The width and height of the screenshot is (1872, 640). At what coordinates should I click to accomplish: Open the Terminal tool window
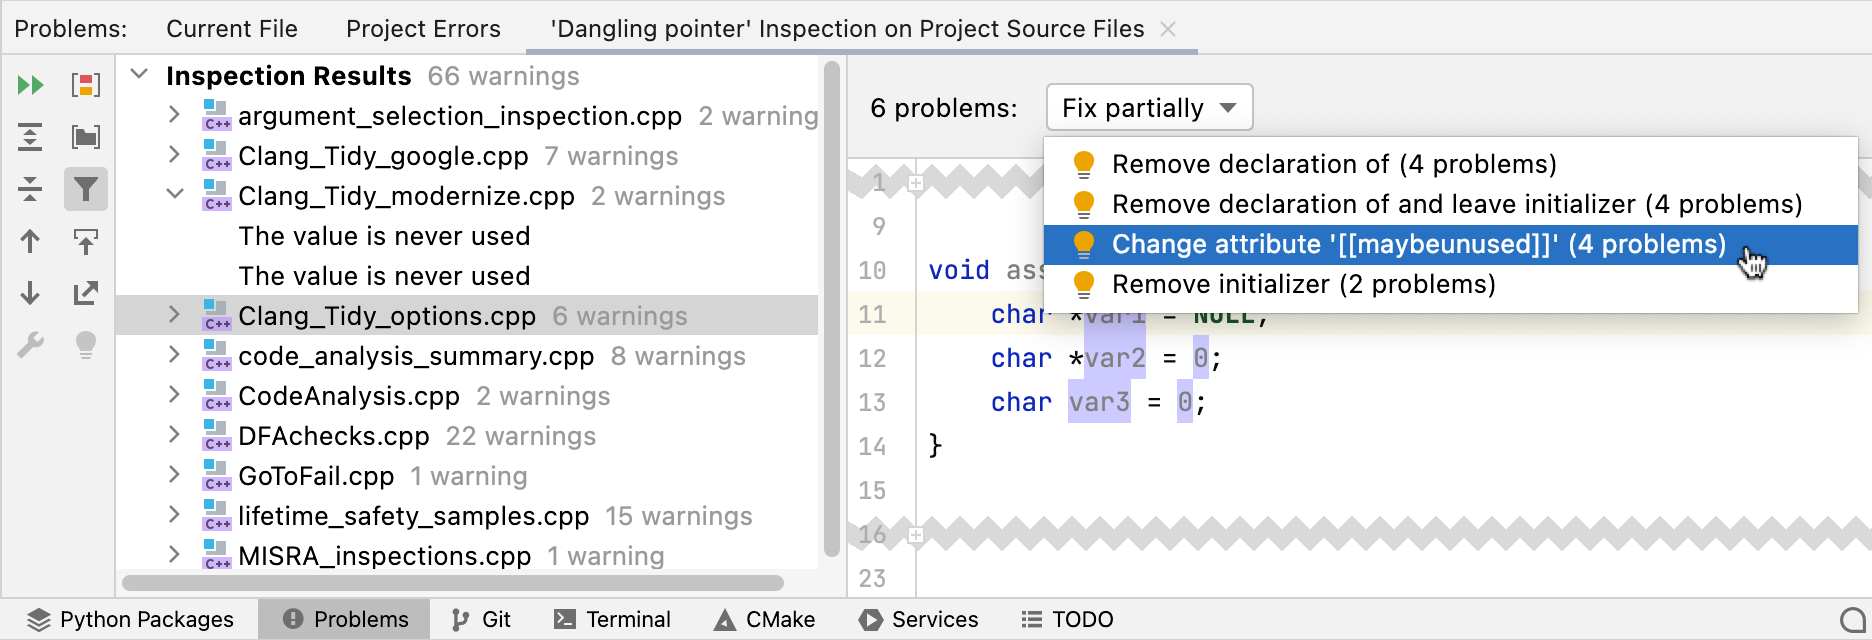tap(612, 620)
